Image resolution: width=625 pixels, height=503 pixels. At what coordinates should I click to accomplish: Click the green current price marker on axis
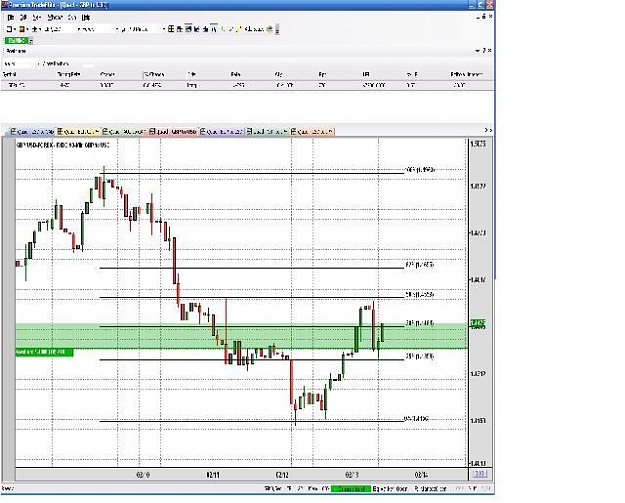coord(478,324)
